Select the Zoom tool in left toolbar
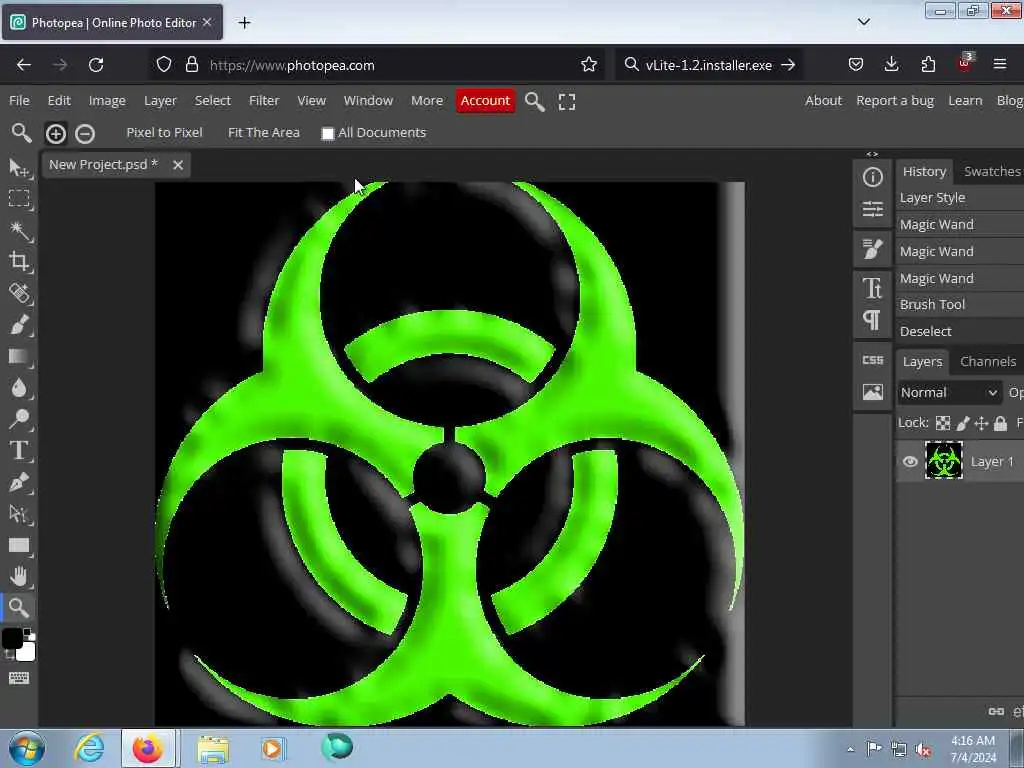 tap(19, 608)
